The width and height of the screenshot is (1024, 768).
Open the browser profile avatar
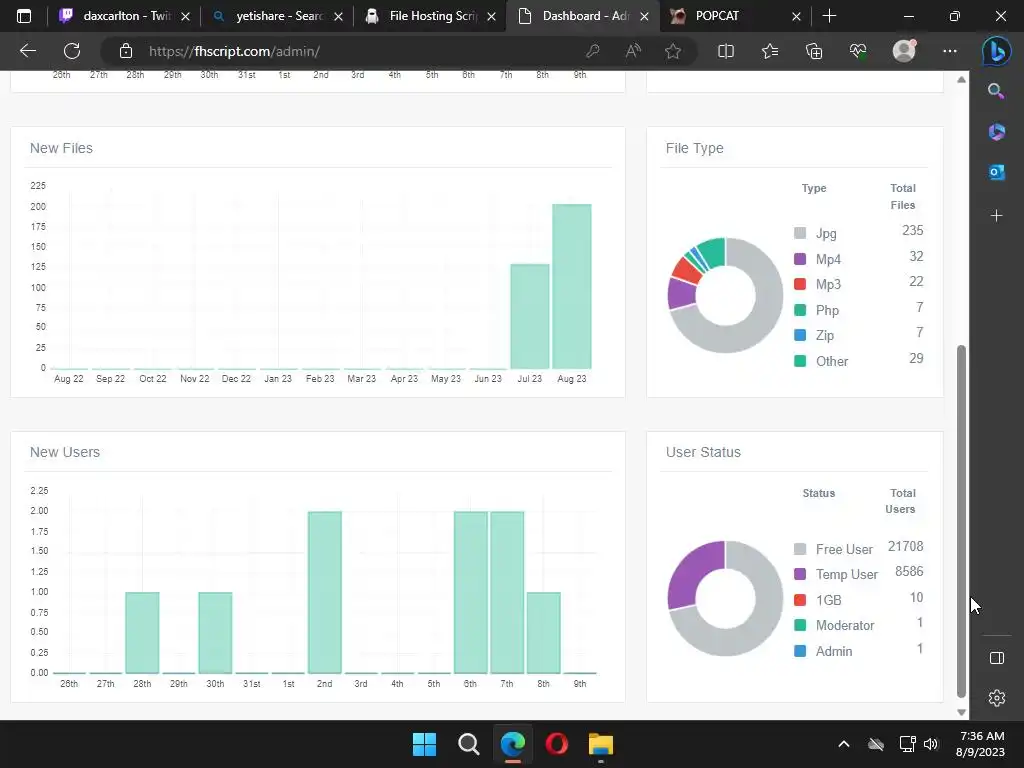click(904, 51)
